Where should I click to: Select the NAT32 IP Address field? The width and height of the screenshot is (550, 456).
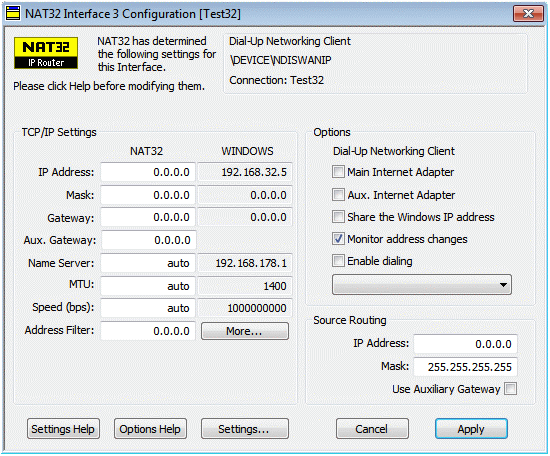click(148, 172)
